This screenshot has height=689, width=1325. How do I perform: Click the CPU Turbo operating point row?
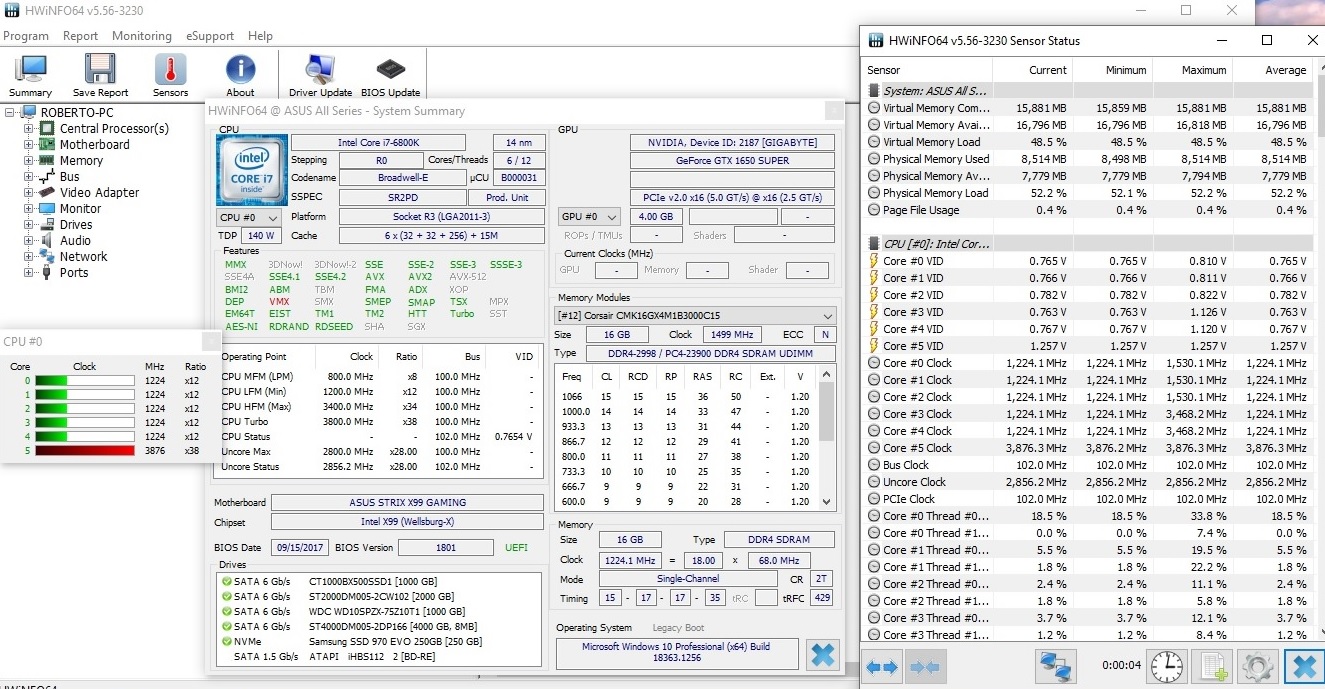pyautogui.click(x=380, y=421)
